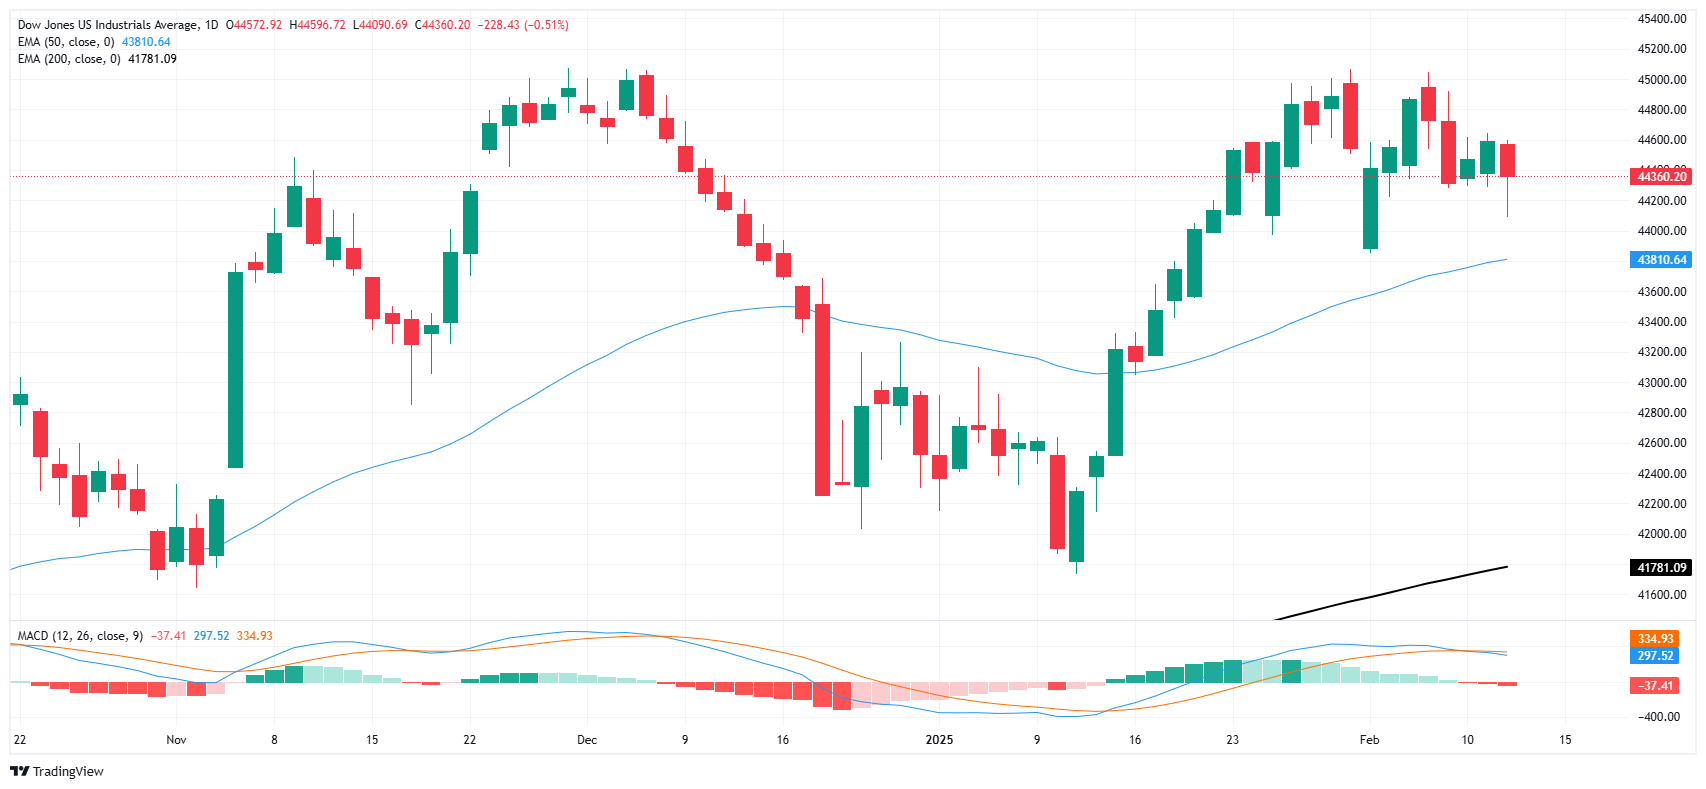The width and height of the screenshot is (1706, 789).
Task: Click the red 44360.20 current price tag
Action: (1660, 177)
